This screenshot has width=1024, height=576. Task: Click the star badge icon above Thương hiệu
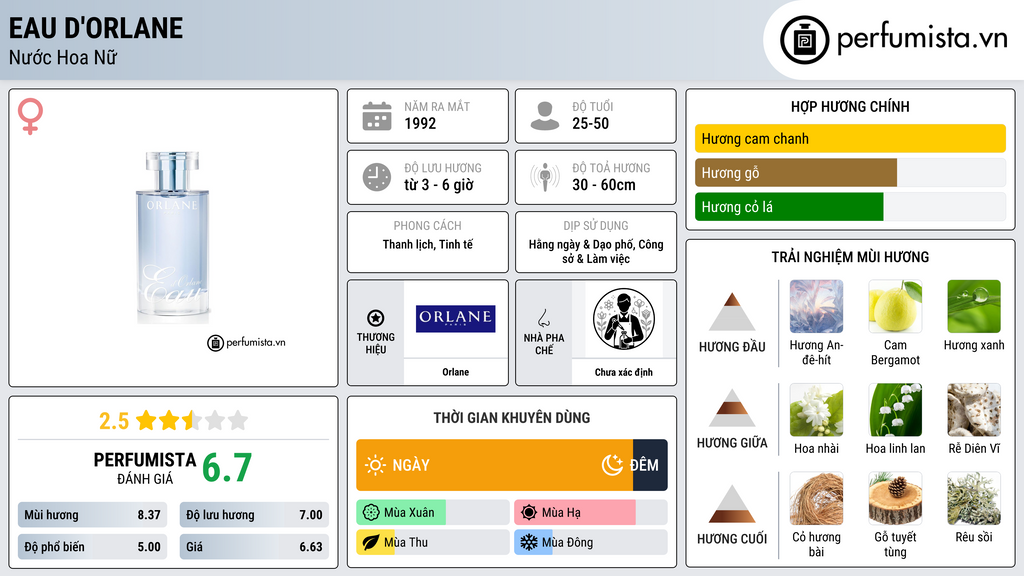376,318
